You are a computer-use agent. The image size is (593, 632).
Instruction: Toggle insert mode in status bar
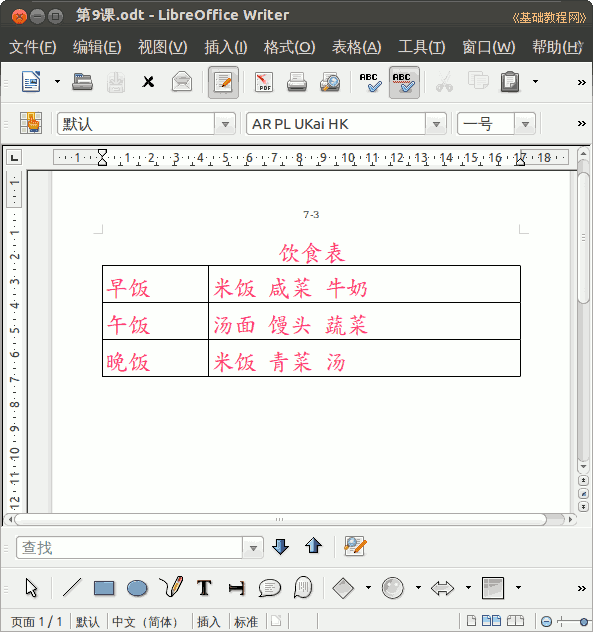tap(208, 622)
